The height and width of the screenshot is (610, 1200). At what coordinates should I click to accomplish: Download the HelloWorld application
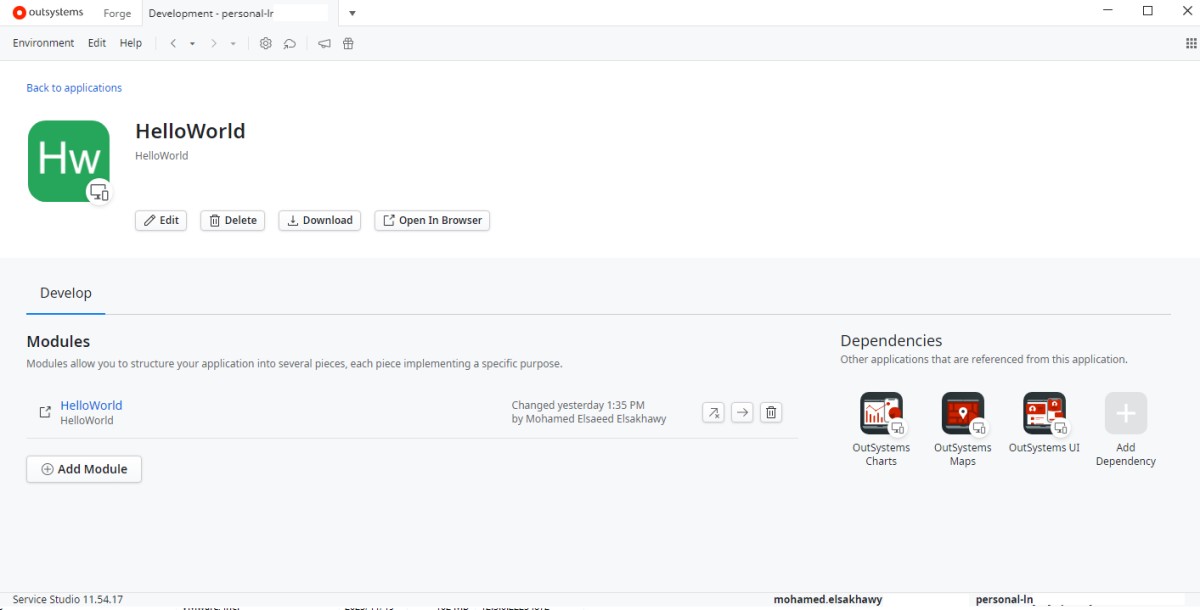[x=320, y=220]
